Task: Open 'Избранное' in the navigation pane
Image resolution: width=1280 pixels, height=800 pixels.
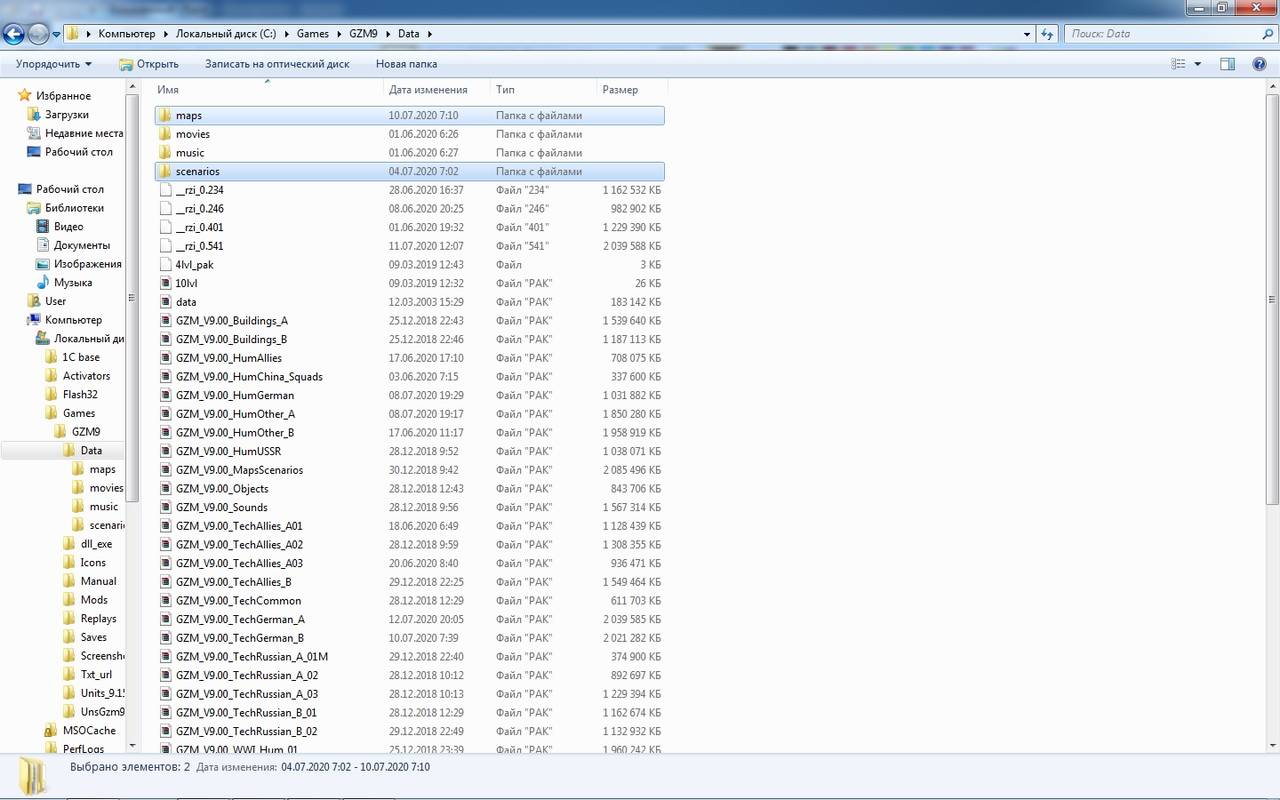Action: point(63,96)
